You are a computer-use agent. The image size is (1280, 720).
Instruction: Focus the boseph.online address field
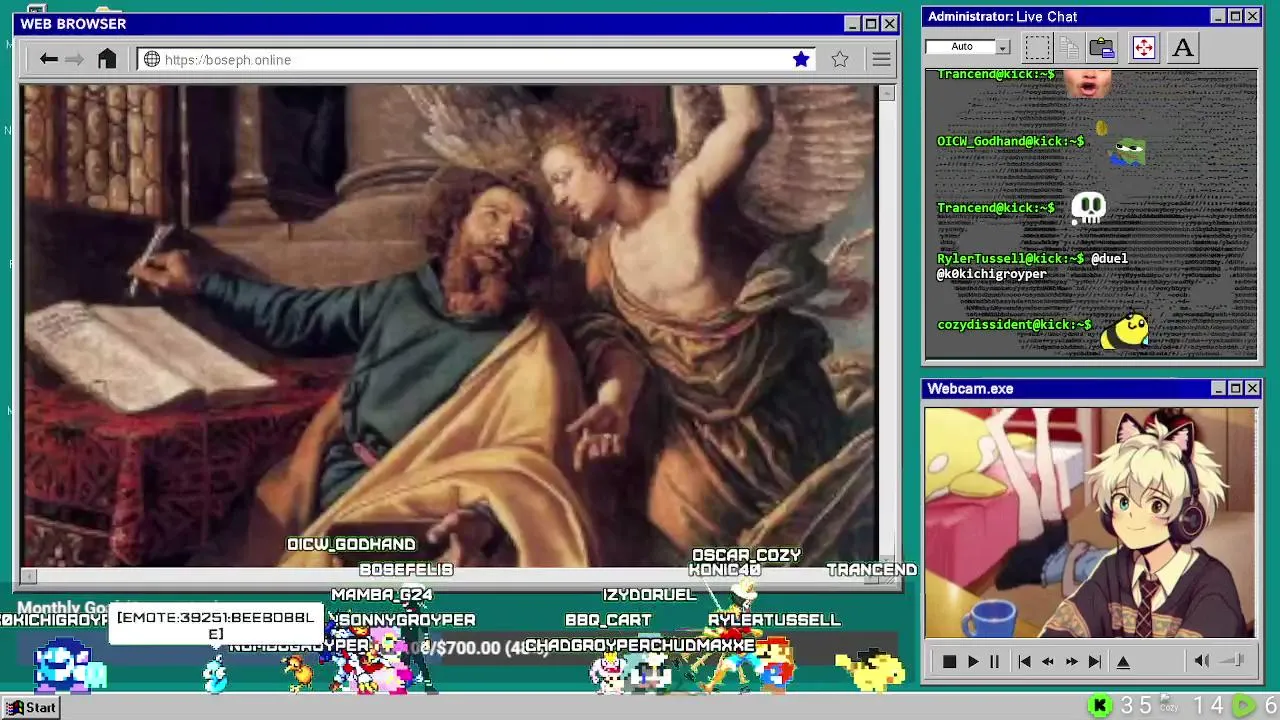pos(475,60)
